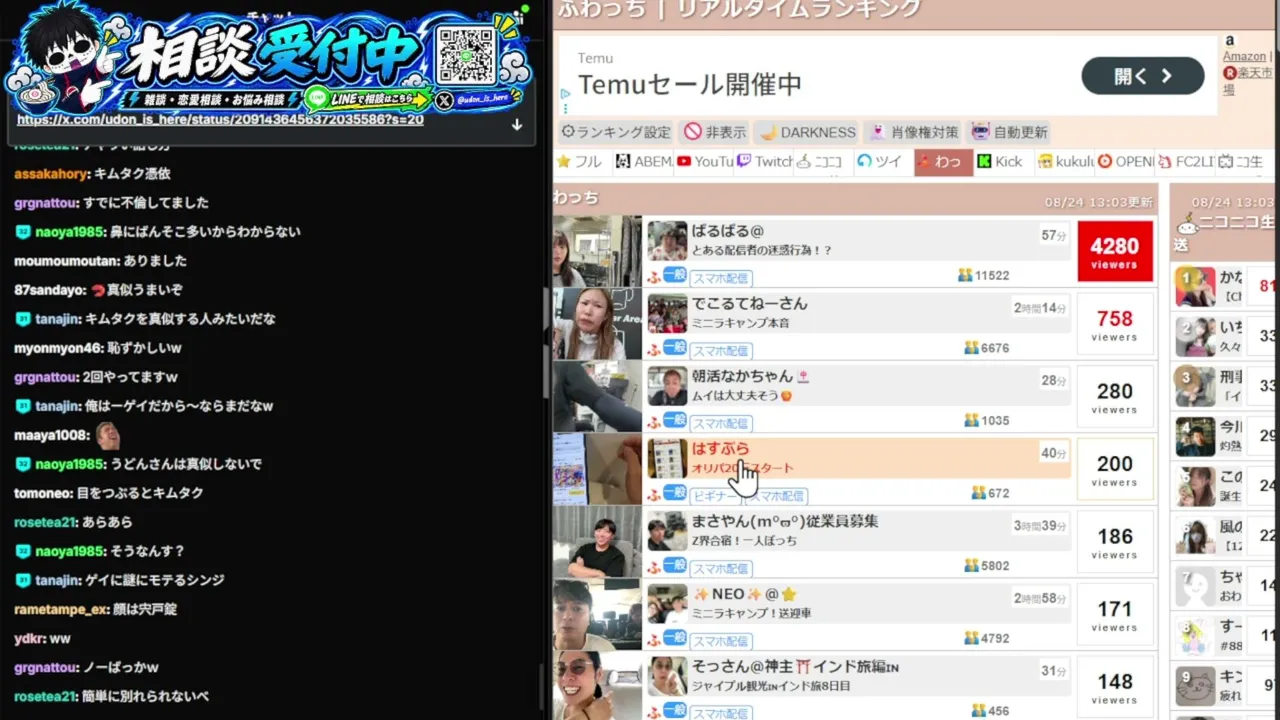The width and height of the screenshot is (1280, 720).
Task: Open そっさん@神主 インド旅編 channel name
Action: [795, 666]
